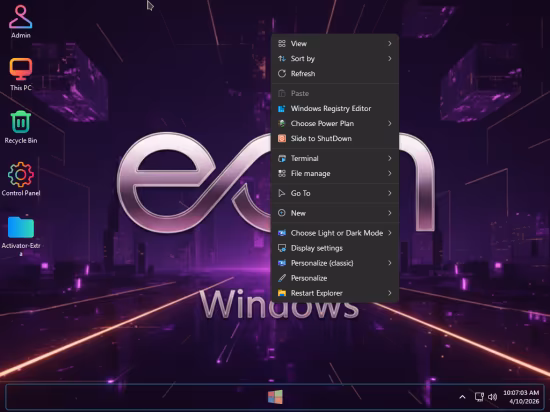Click the Restart Explorer folder icon

[282, 293]
